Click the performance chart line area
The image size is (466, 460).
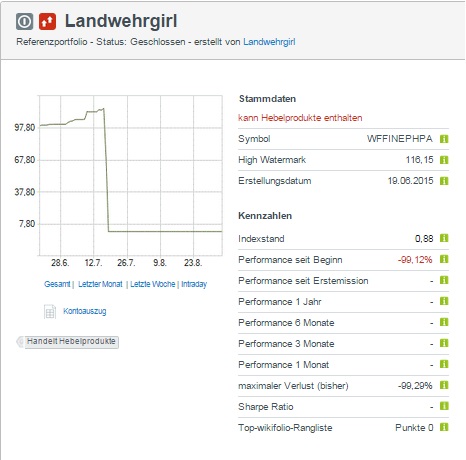pos(131,176)
